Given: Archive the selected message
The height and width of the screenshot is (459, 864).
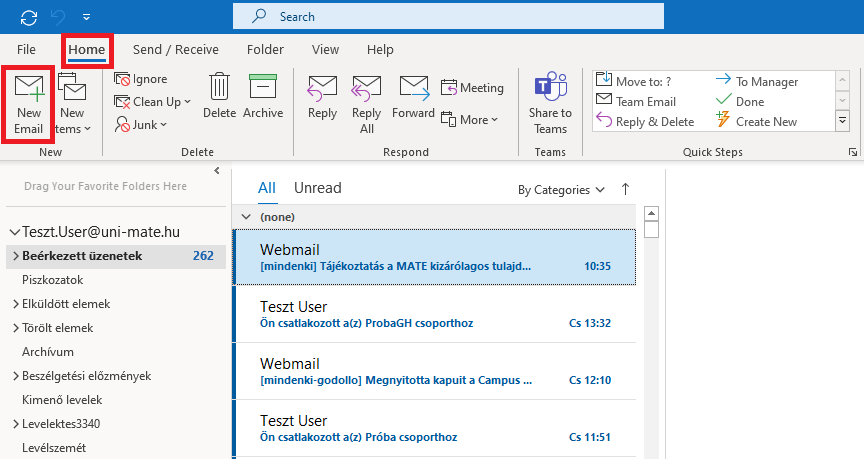Looking at the screenshot, I should click(x=263, y=96).
